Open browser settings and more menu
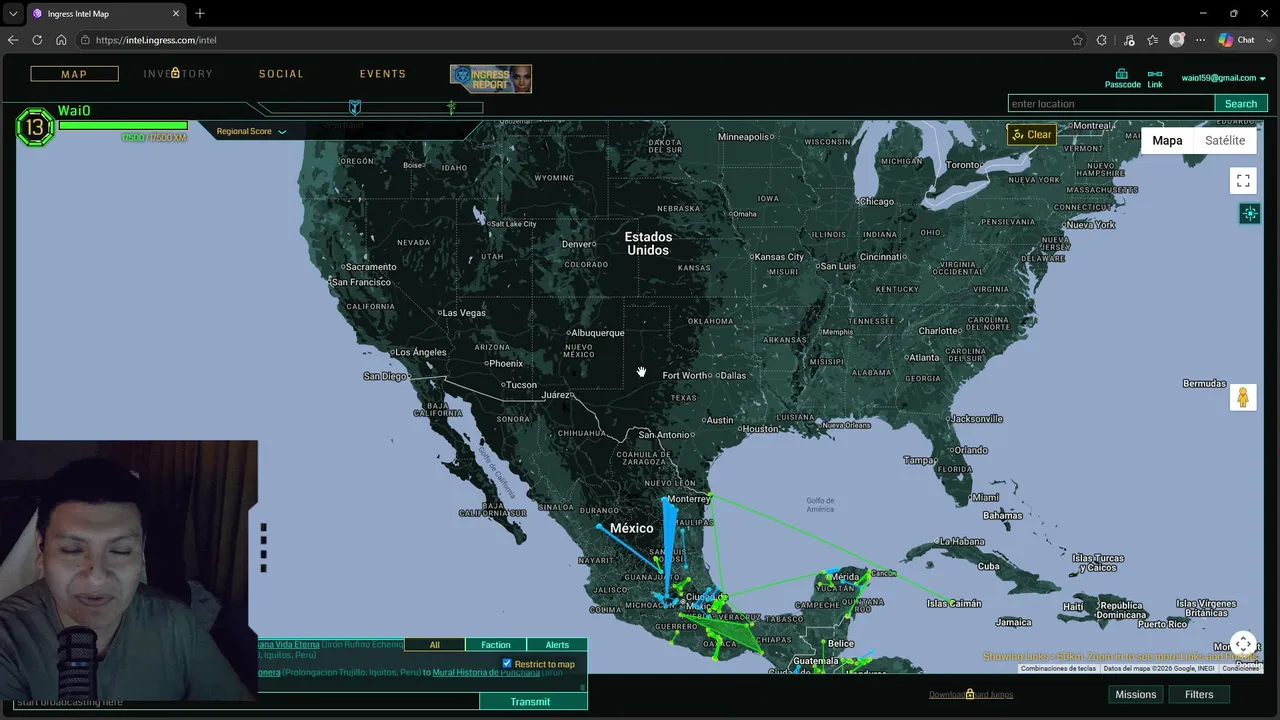 coord(1201,40)
